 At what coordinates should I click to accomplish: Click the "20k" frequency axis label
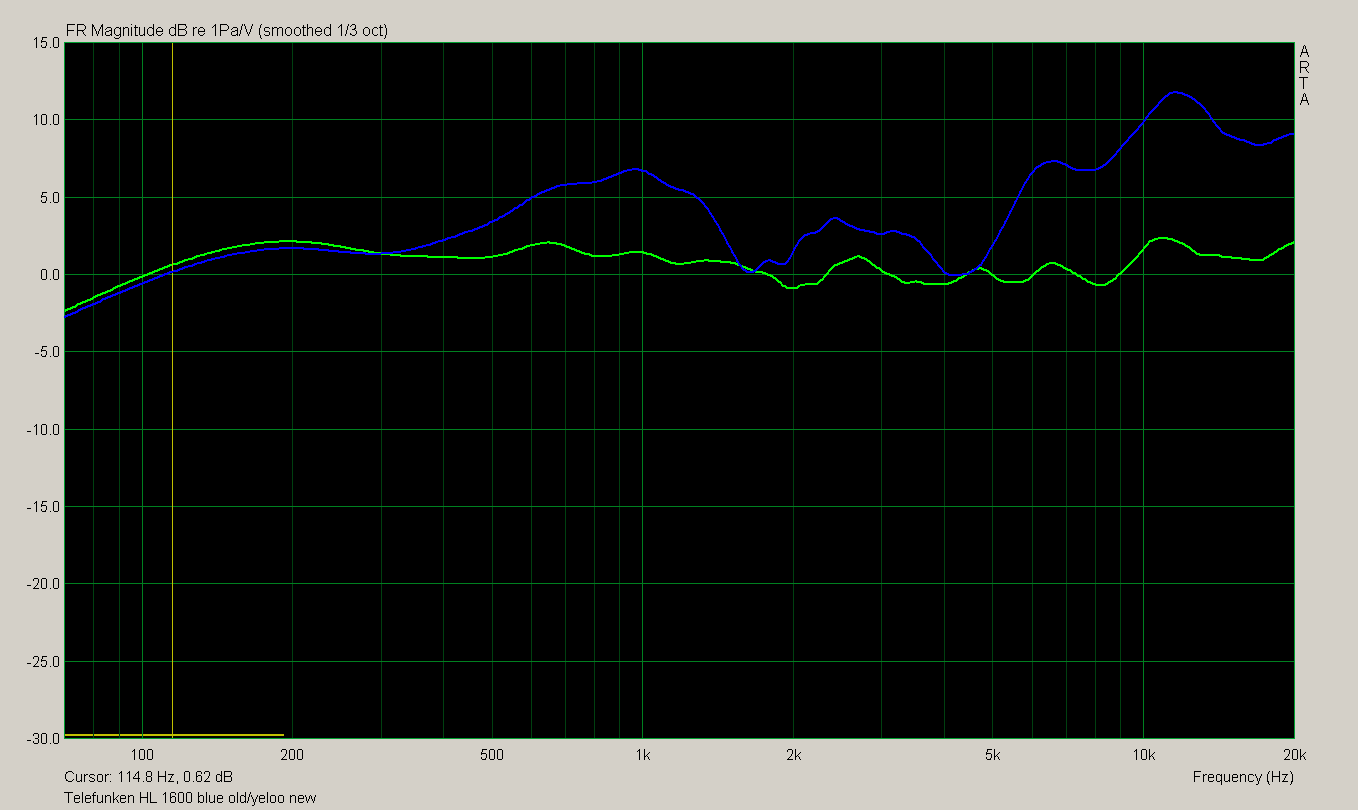coord(1294,753)
